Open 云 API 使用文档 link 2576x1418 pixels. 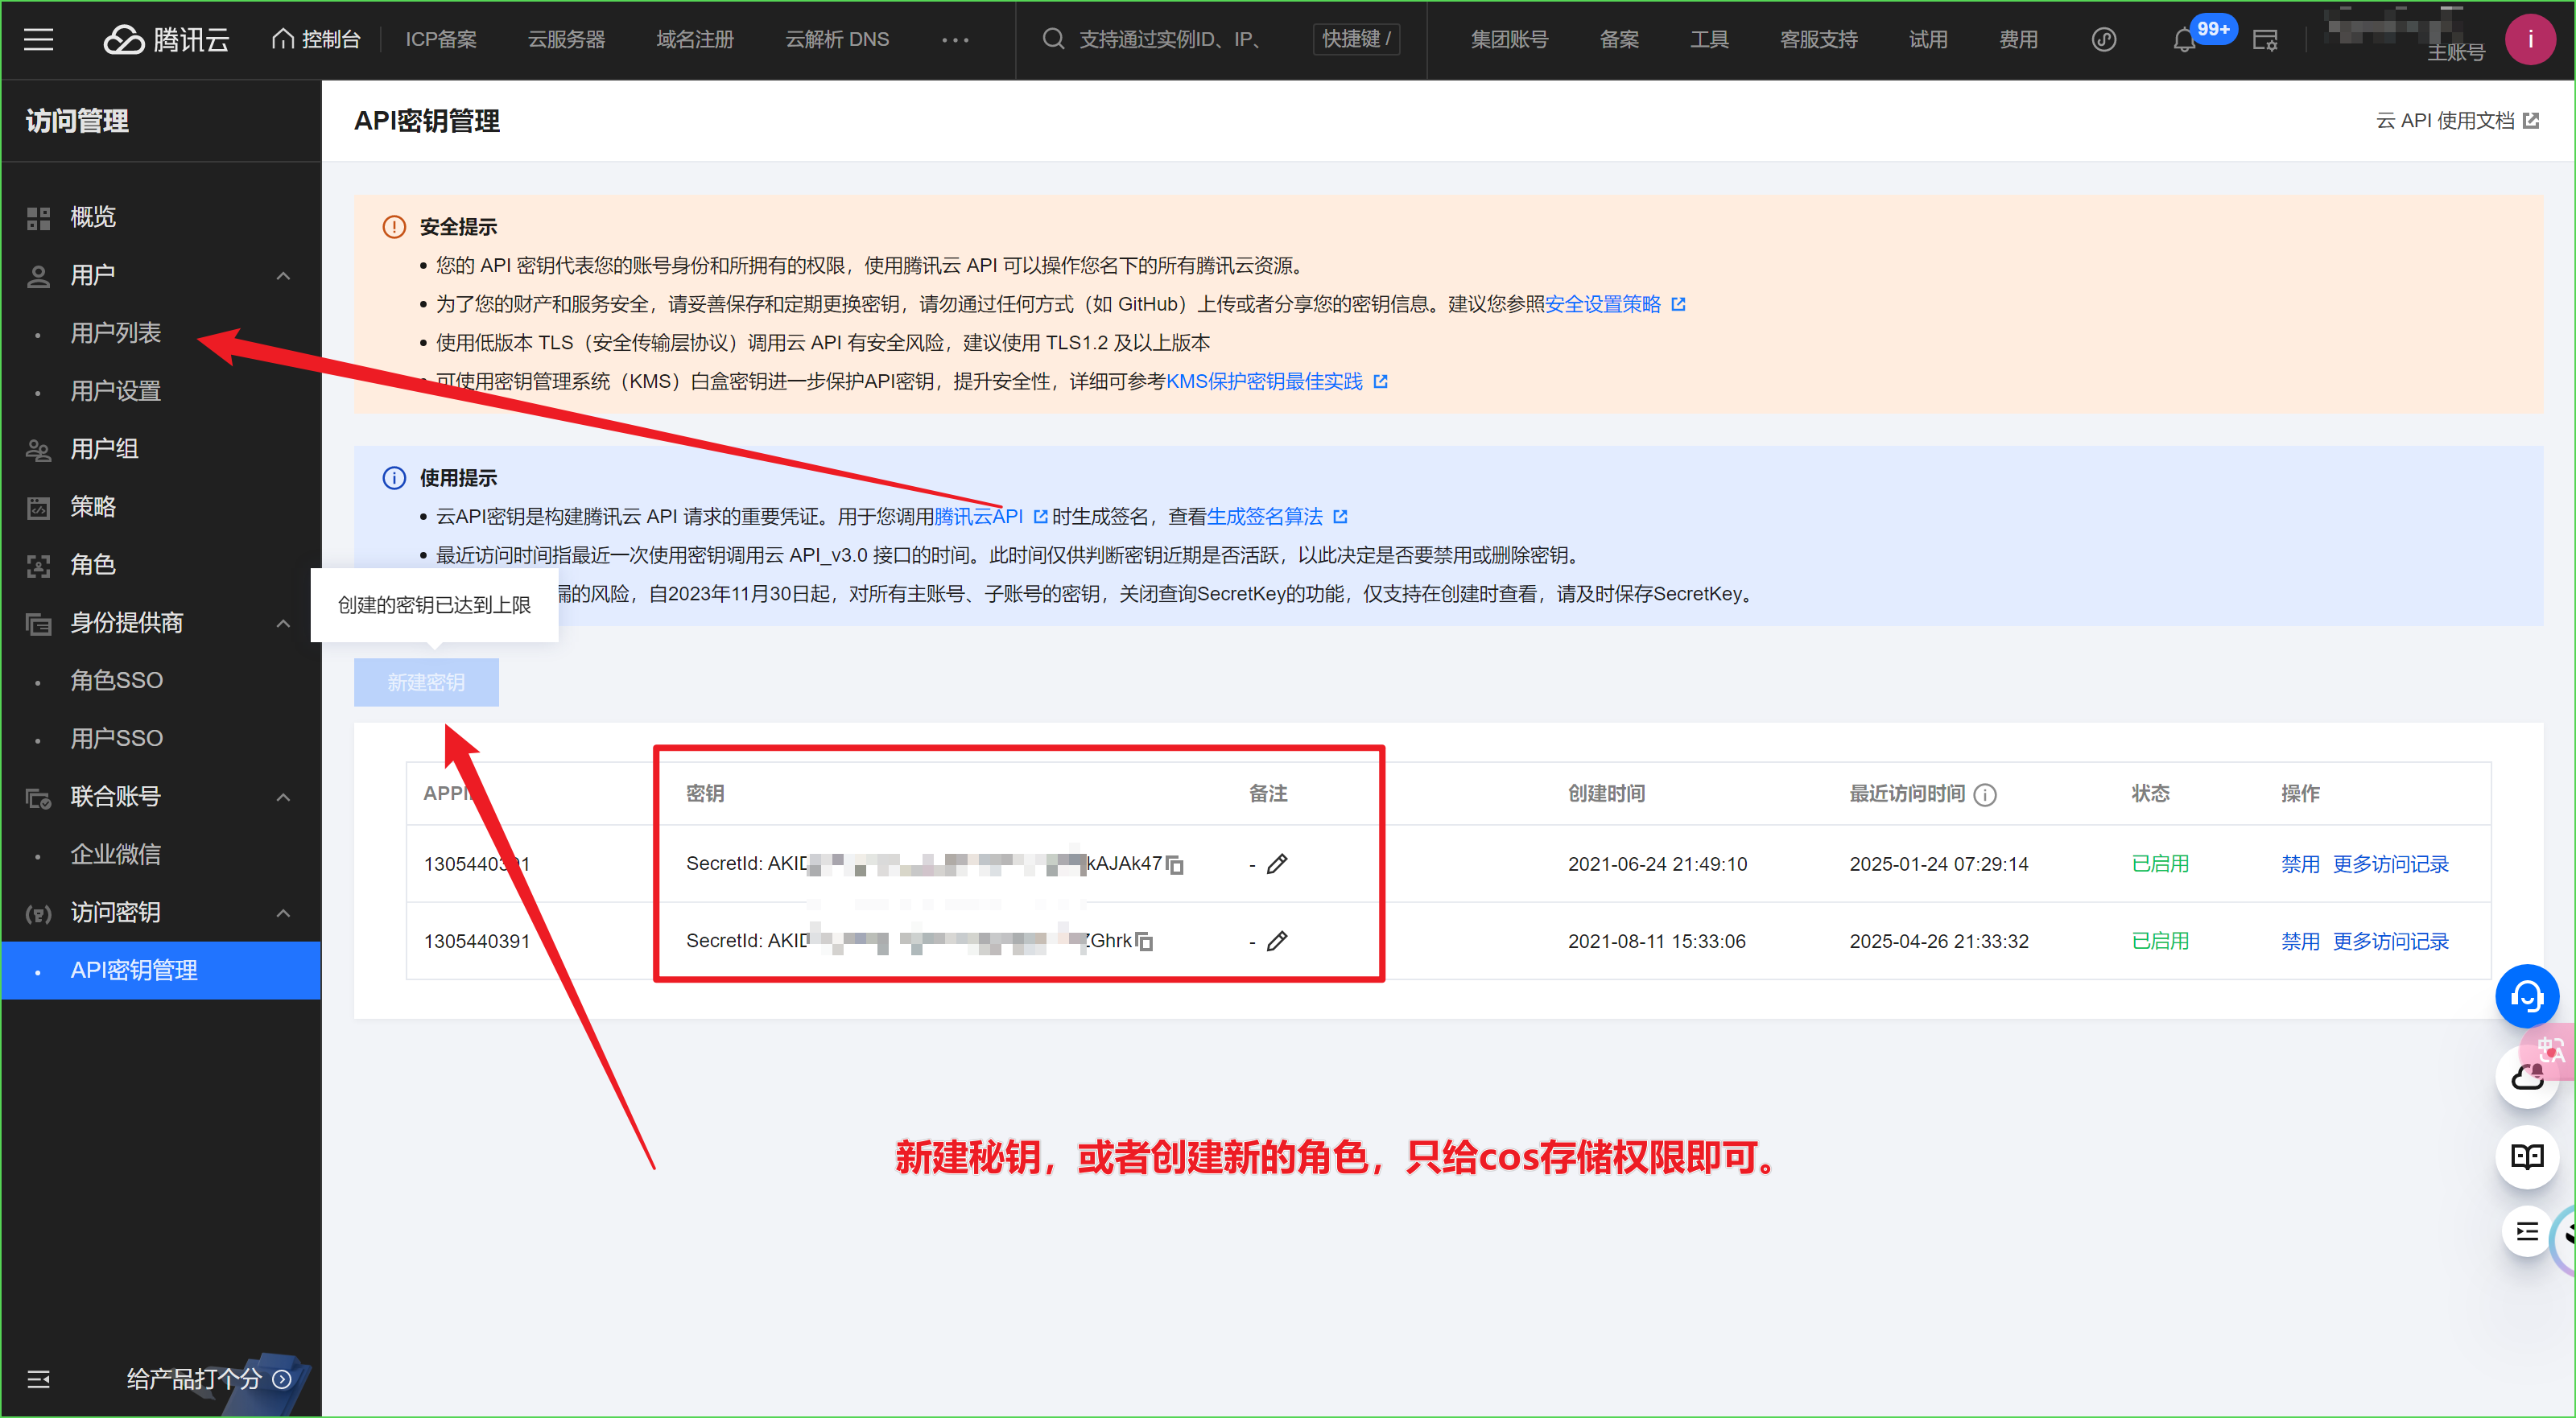click(2456, 121)
